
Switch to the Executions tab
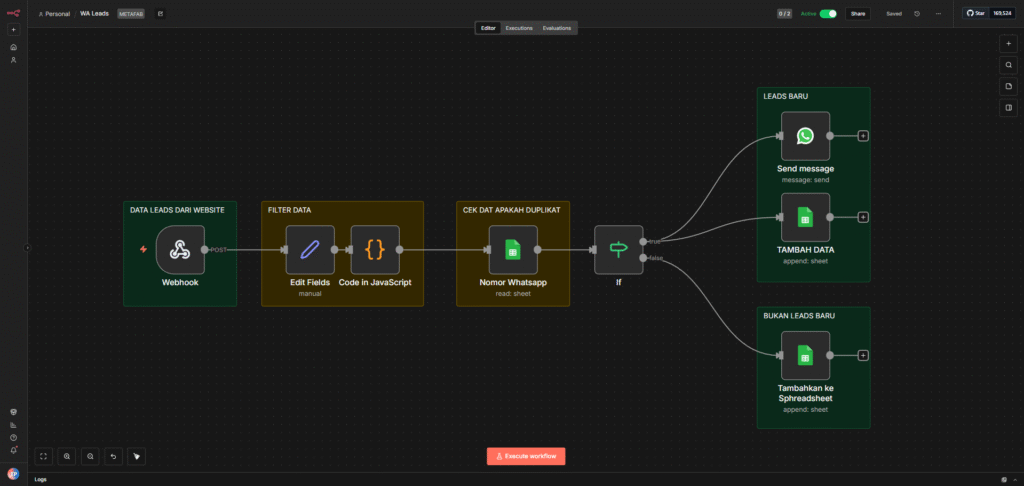pos(519,28)
